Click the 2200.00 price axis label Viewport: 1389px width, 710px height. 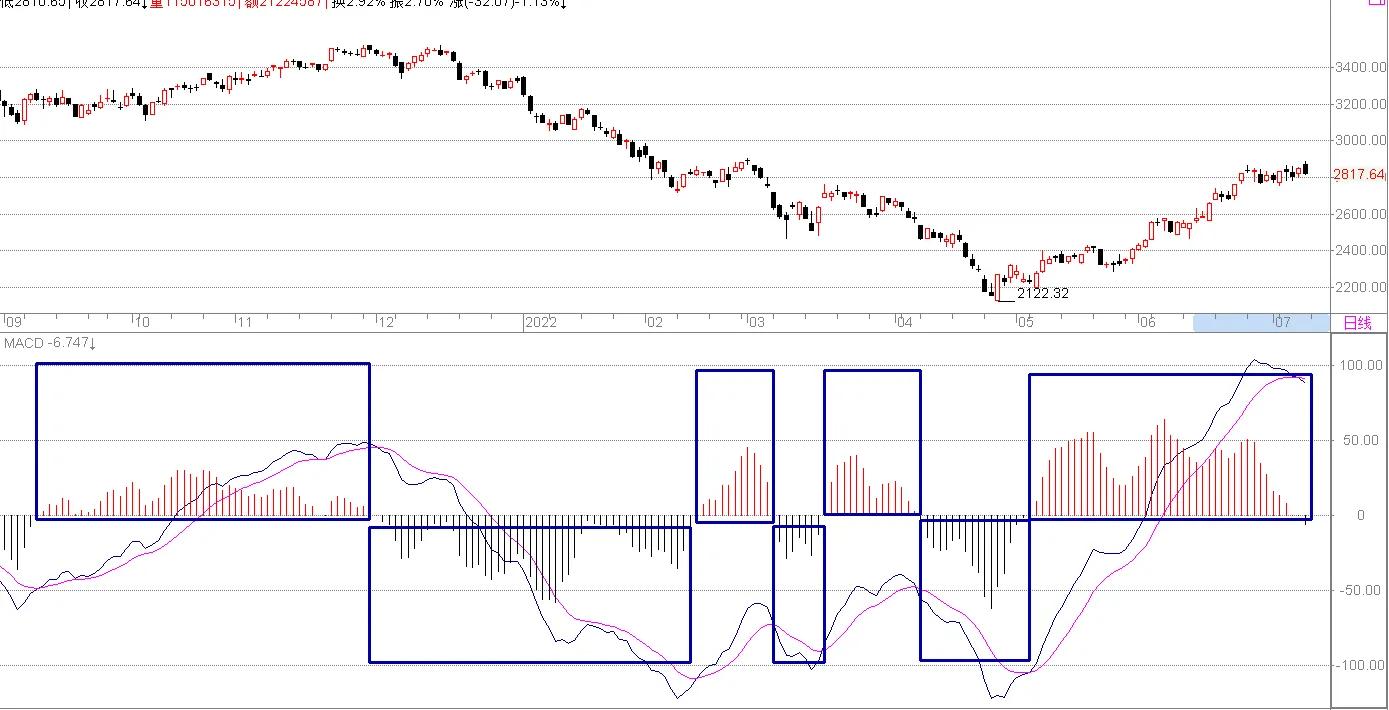[x=1360, y=288]
